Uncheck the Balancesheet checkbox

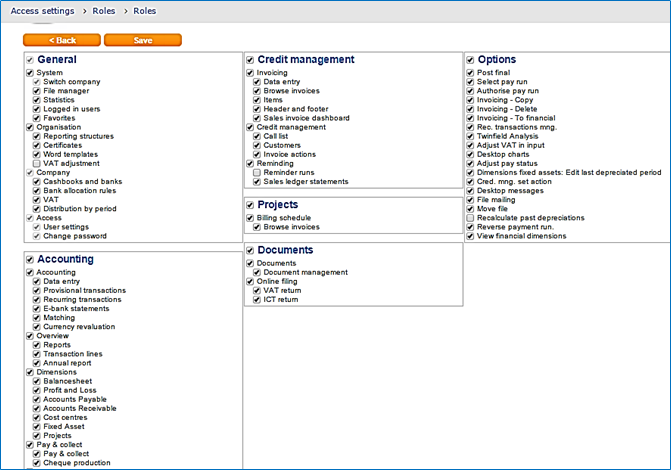[37, 381]
